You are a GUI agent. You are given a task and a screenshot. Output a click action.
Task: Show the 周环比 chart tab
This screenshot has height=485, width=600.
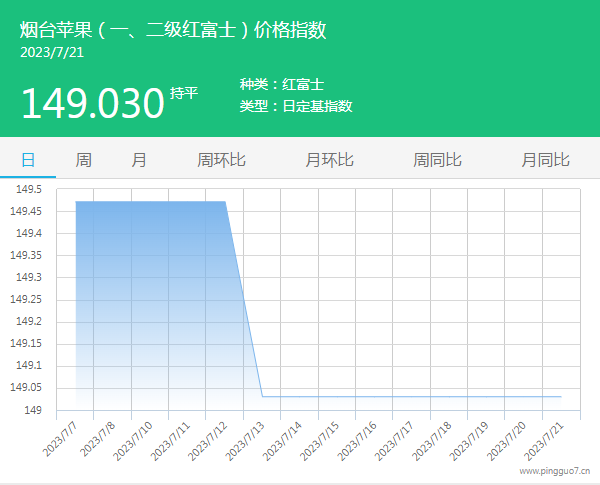(221, 160)
